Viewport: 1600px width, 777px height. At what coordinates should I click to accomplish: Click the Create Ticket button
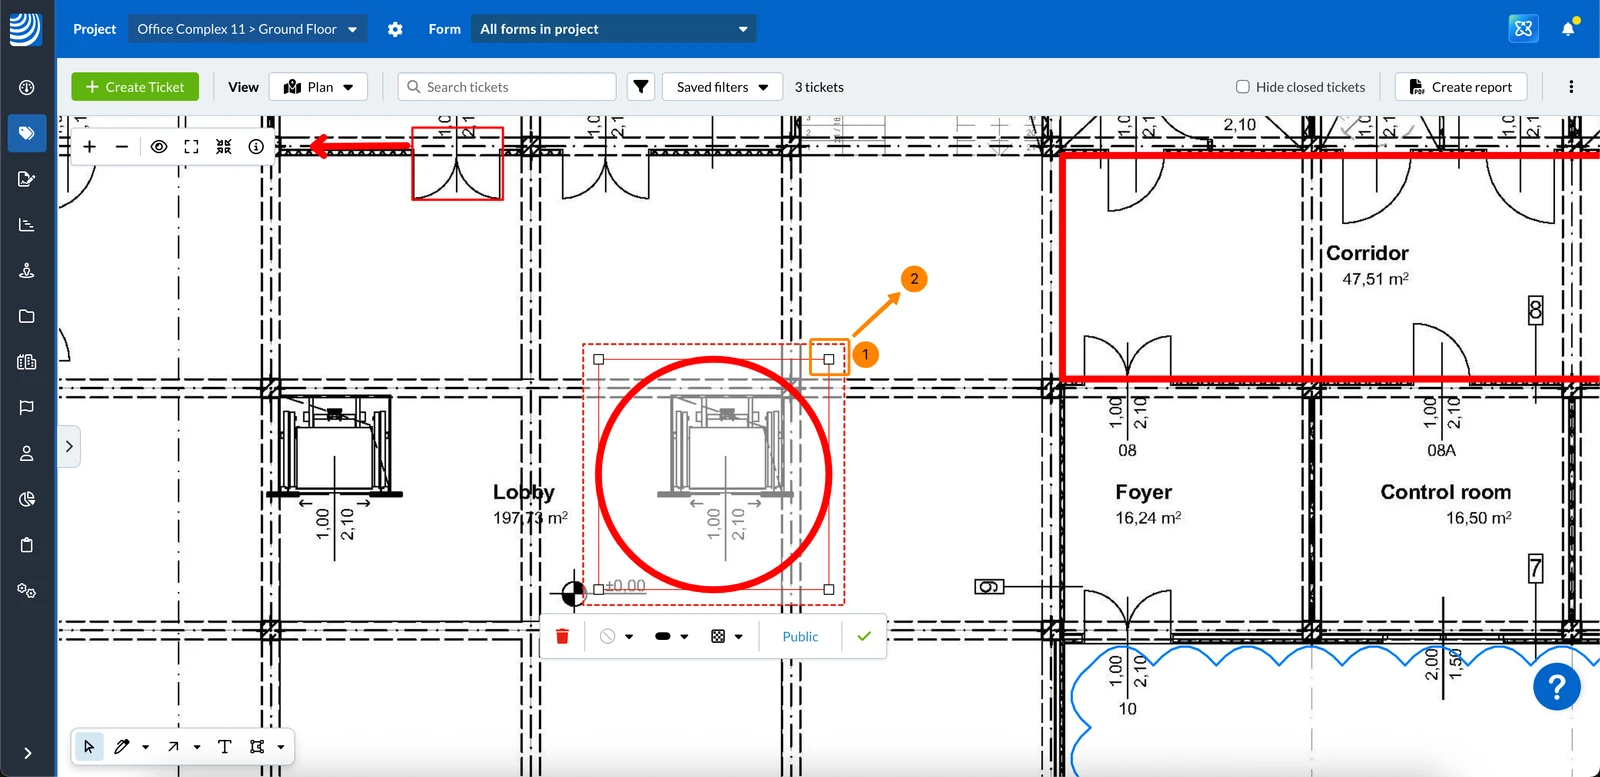pos(135,87)
